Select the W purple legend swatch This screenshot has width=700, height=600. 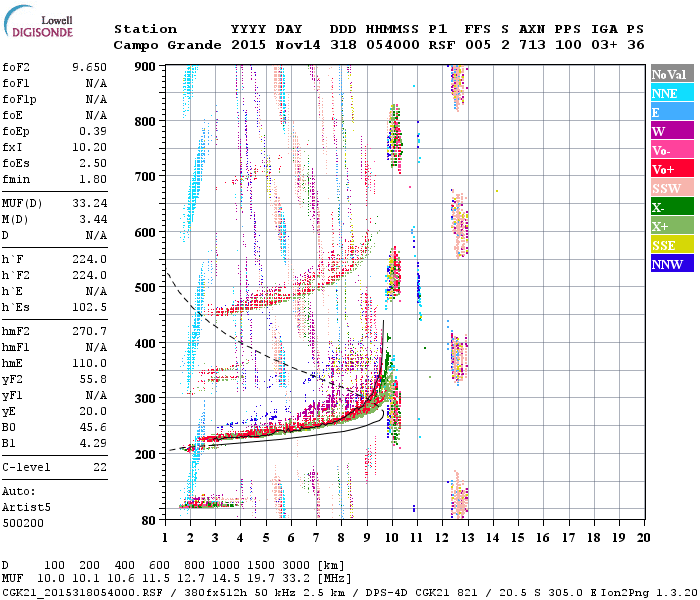(672, 131)
